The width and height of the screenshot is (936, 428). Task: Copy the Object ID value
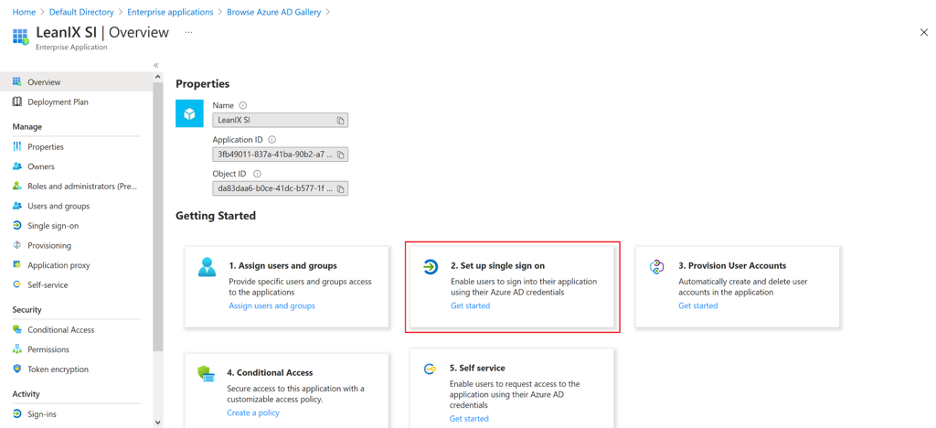click(340, 189)
